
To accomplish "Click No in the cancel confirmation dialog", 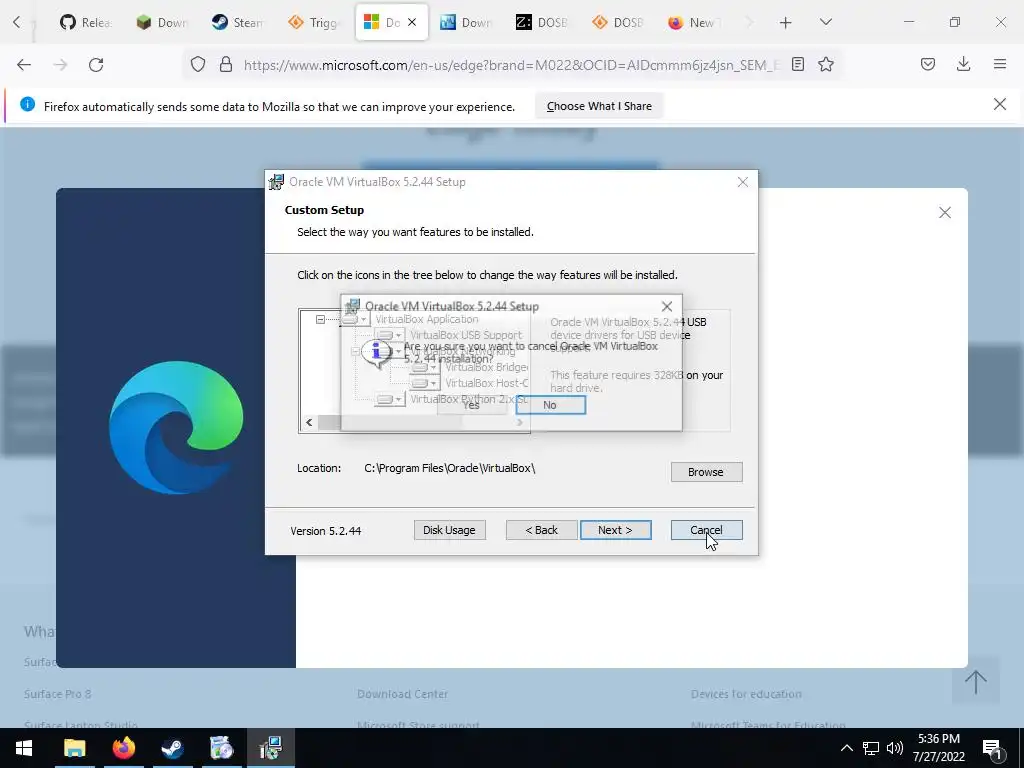I will click(x=550, y=405).
